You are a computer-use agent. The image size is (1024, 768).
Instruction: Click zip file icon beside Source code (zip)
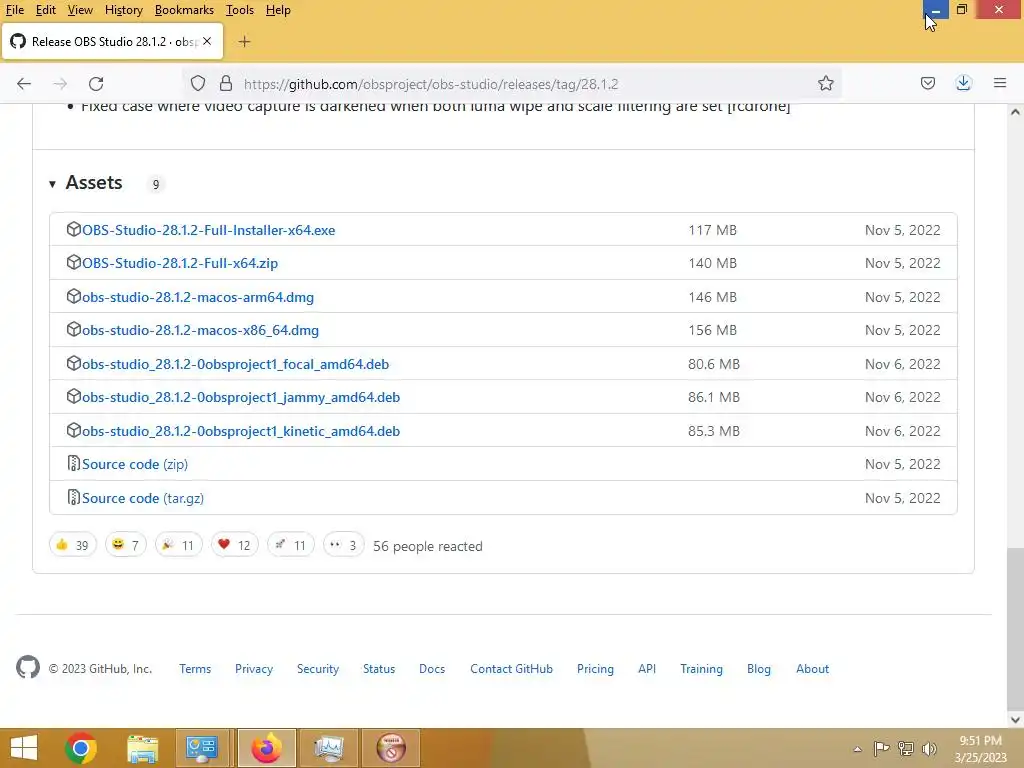coord(73,464)
